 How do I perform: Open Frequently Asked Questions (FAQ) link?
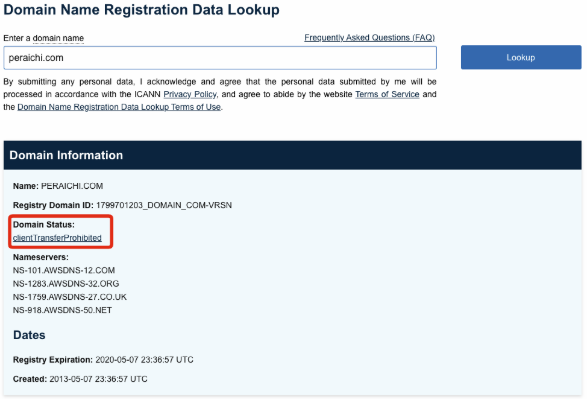point(369,37)
